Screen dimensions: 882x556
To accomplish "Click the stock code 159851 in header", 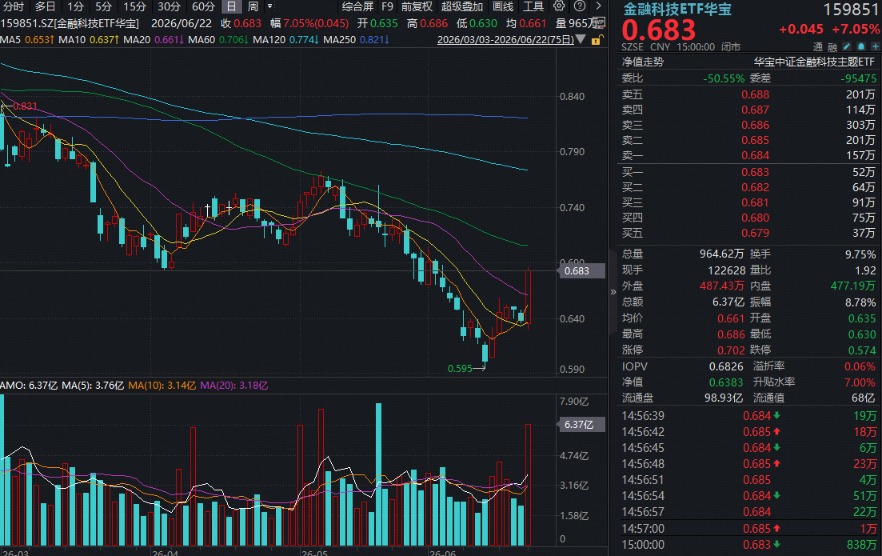I will click(850, 10).
